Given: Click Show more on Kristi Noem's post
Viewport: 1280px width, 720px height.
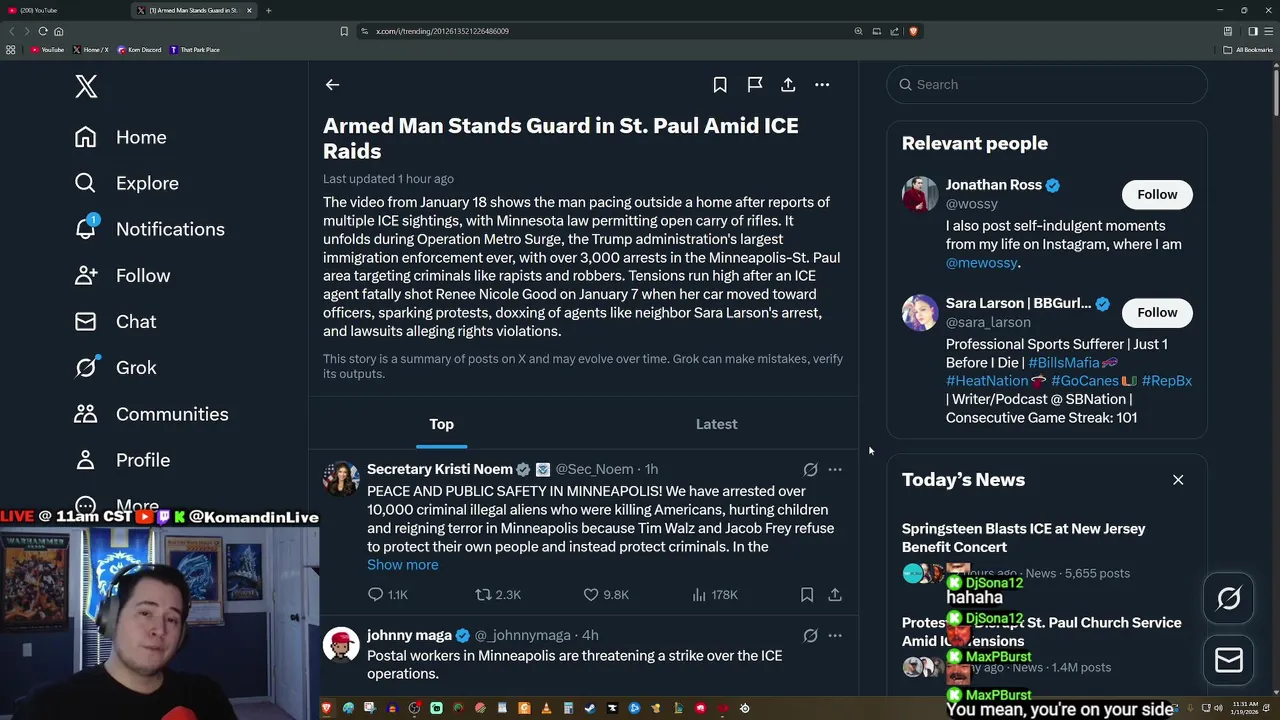Looking at the screenshot, I should (402, 565).
